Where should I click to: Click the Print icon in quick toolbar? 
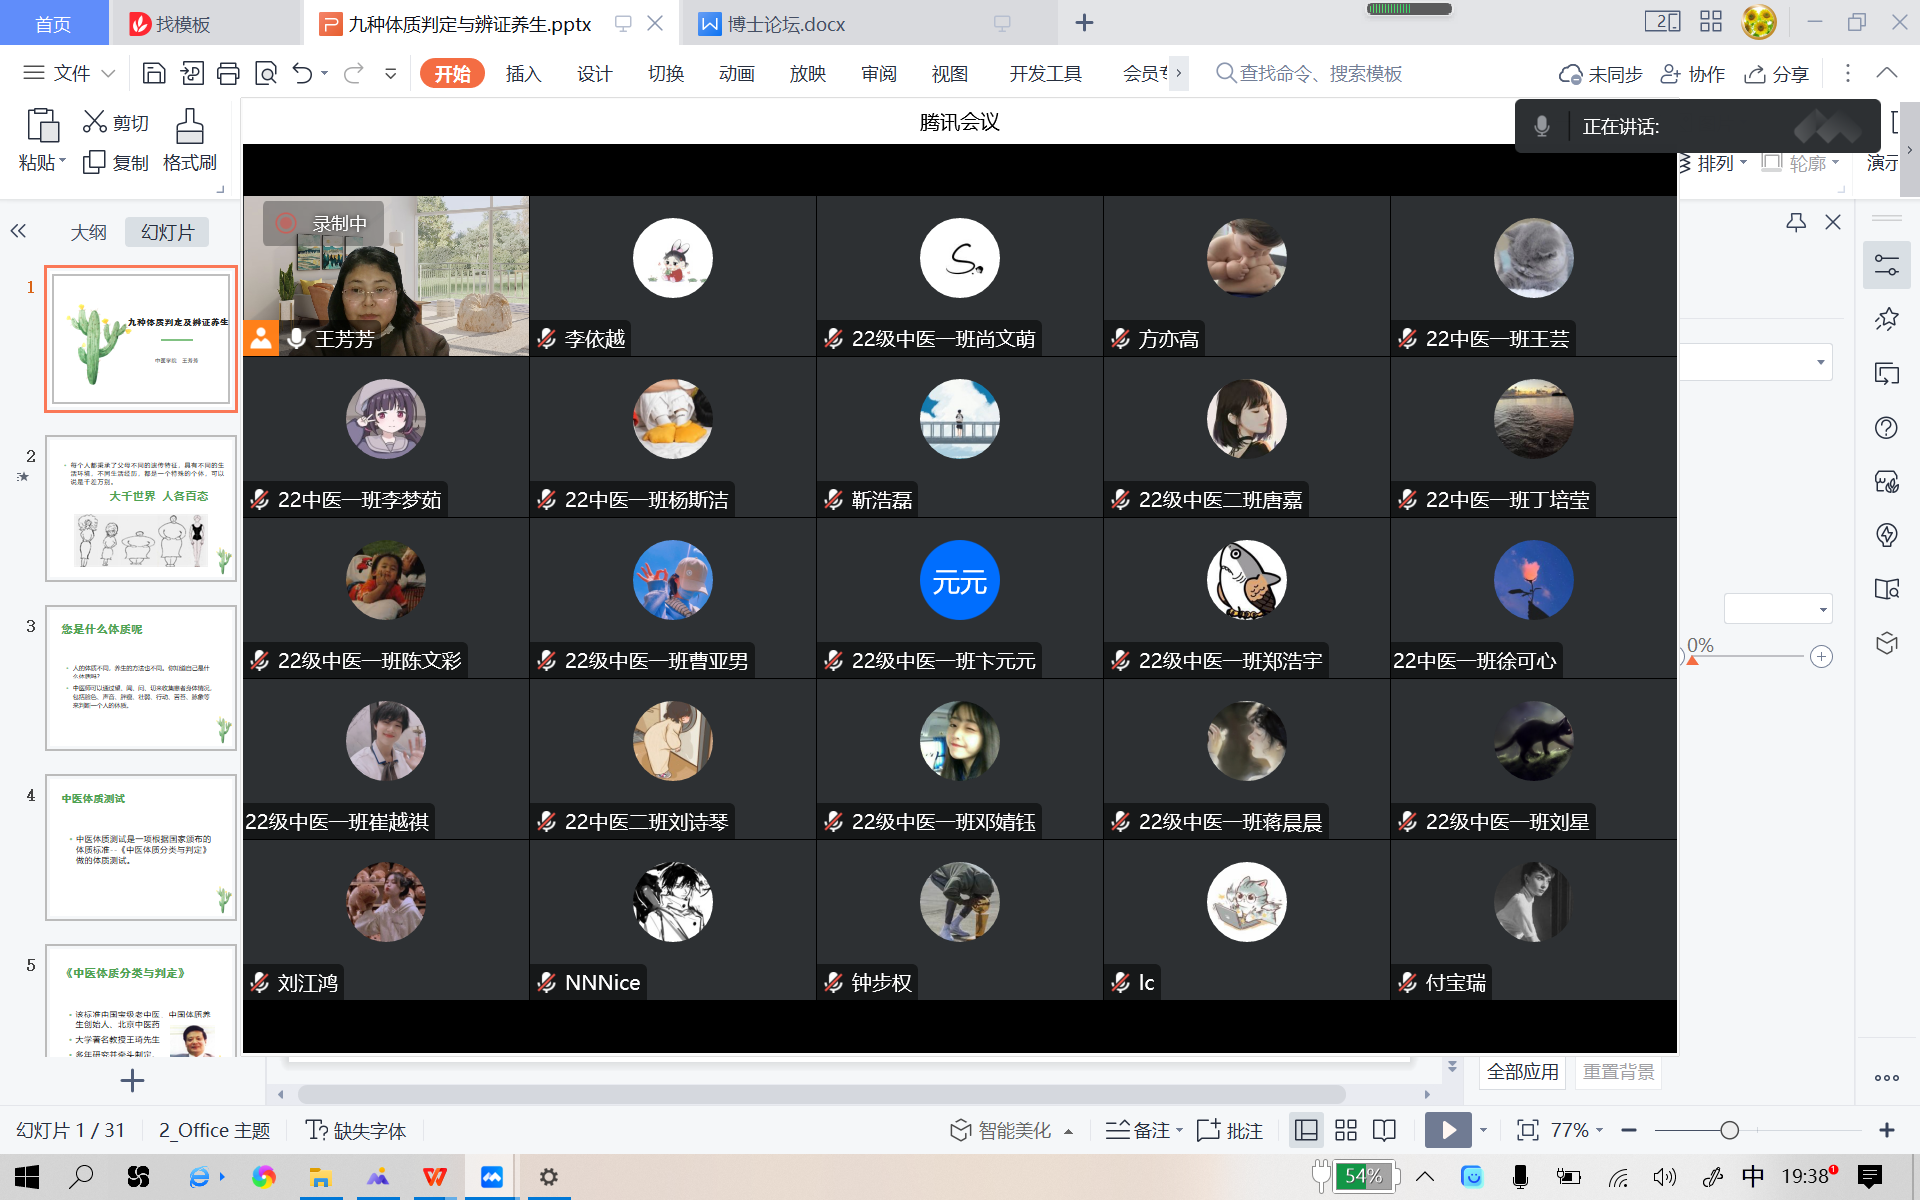pyautogui.click(x=228, y=73)
